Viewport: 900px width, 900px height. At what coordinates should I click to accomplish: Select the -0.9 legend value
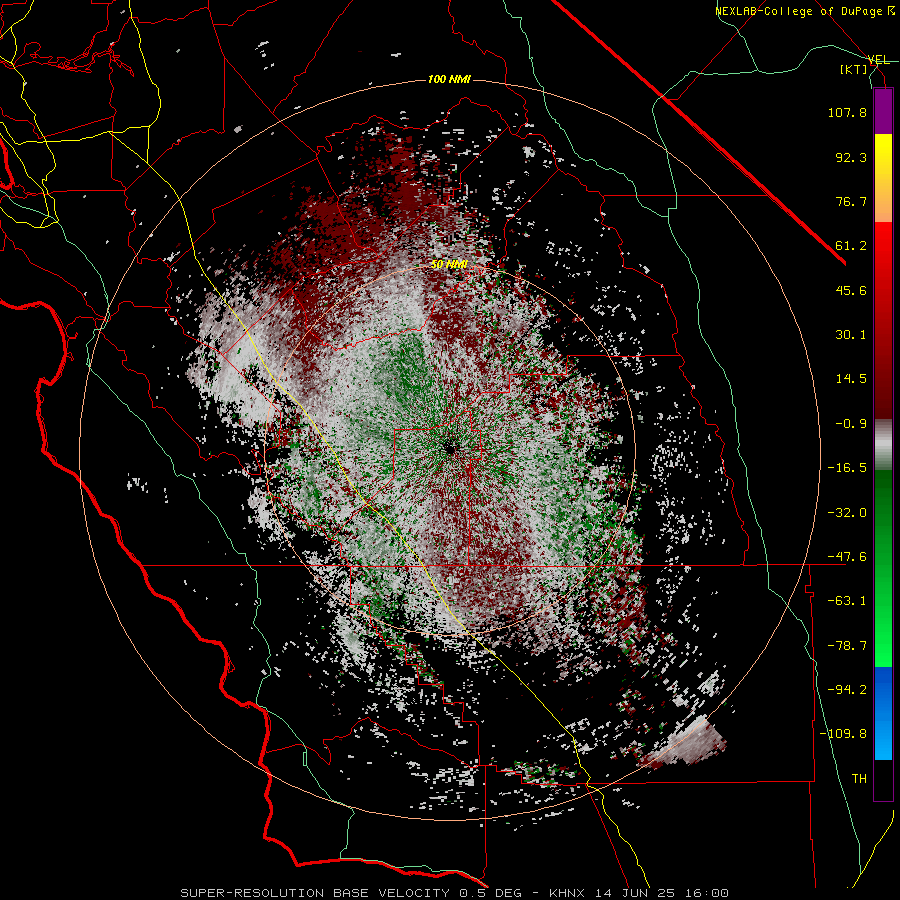851,424
